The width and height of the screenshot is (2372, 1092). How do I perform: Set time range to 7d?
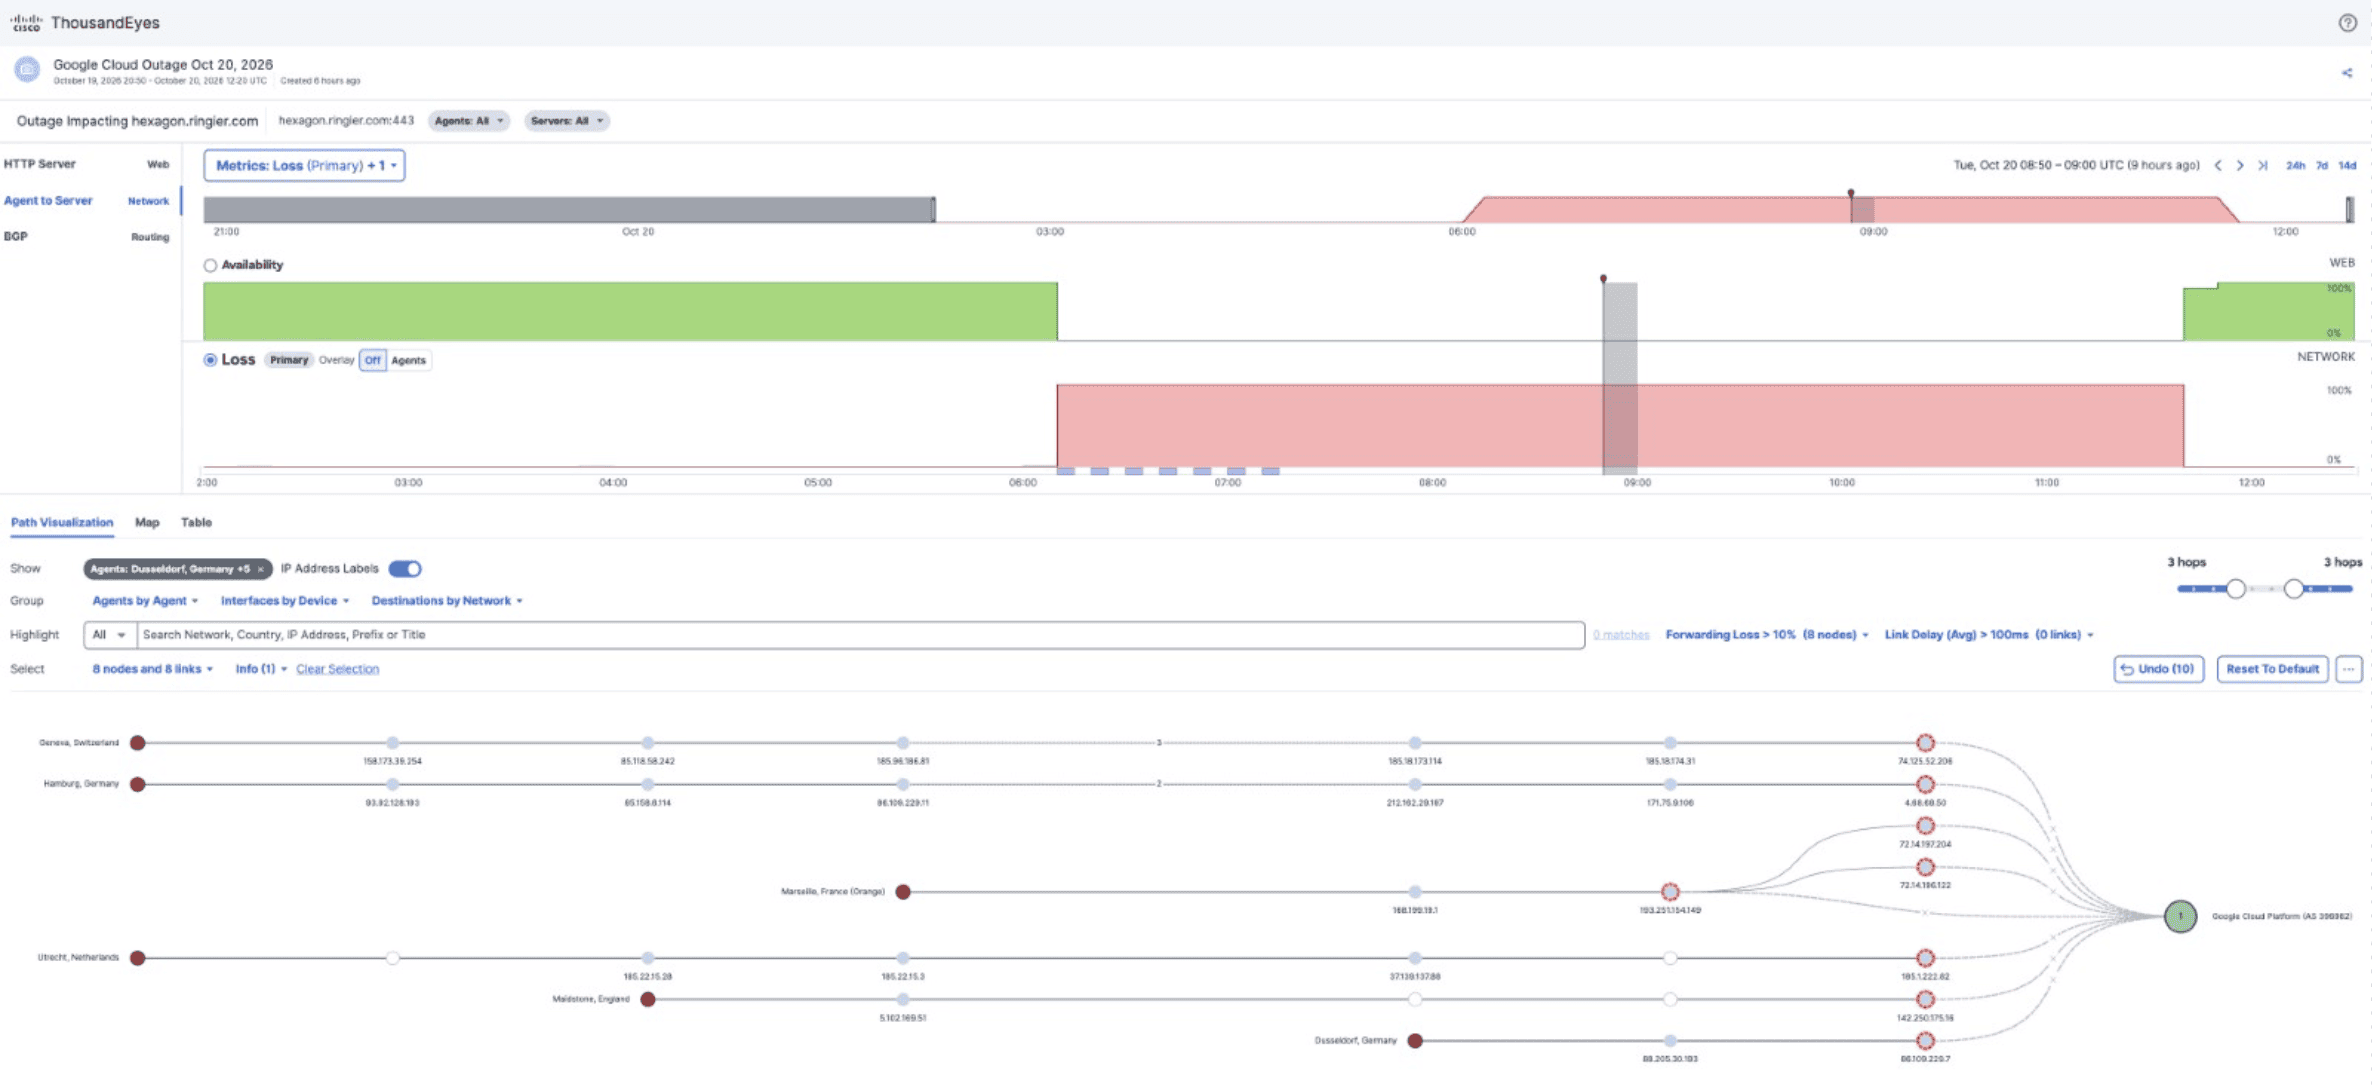(x=2322, y=166)
